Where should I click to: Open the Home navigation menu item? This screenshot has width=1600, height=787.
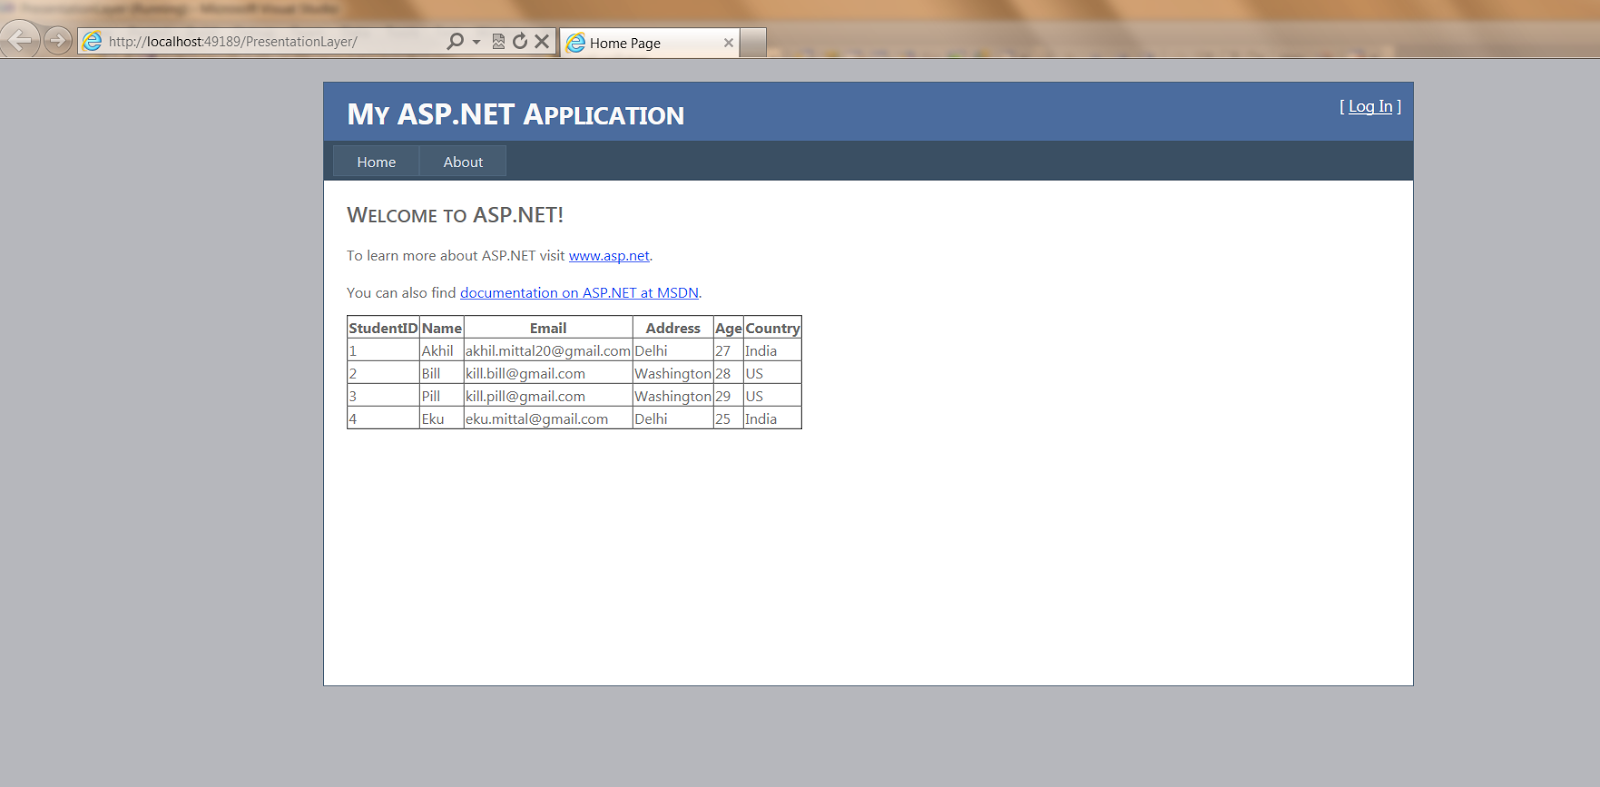[x=376, y=162]
